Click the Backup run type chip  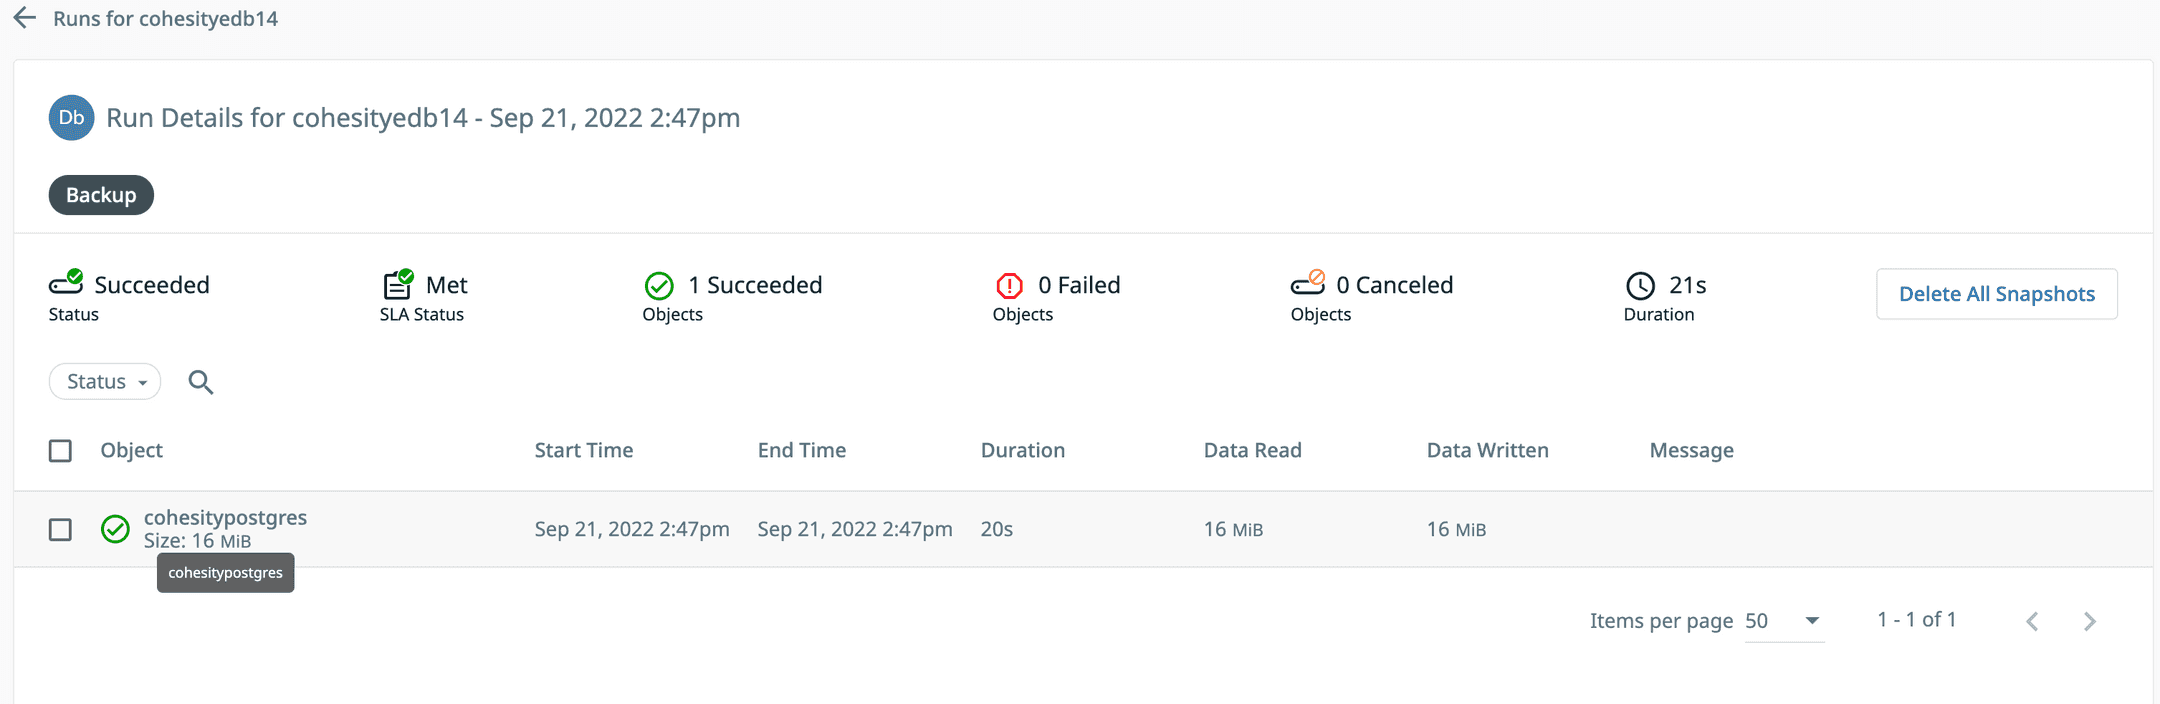click(x=101, y=195)
